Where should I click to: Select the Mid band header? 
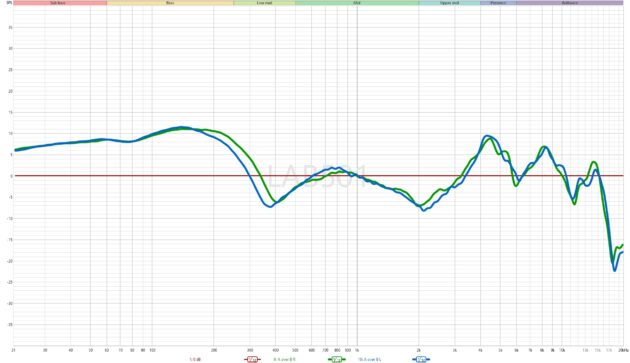(357, 3)
